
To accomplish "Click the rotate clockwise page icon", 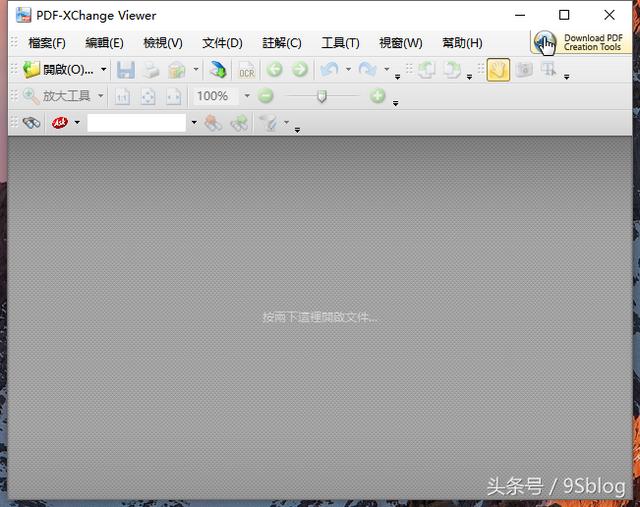I will (452, 70).
